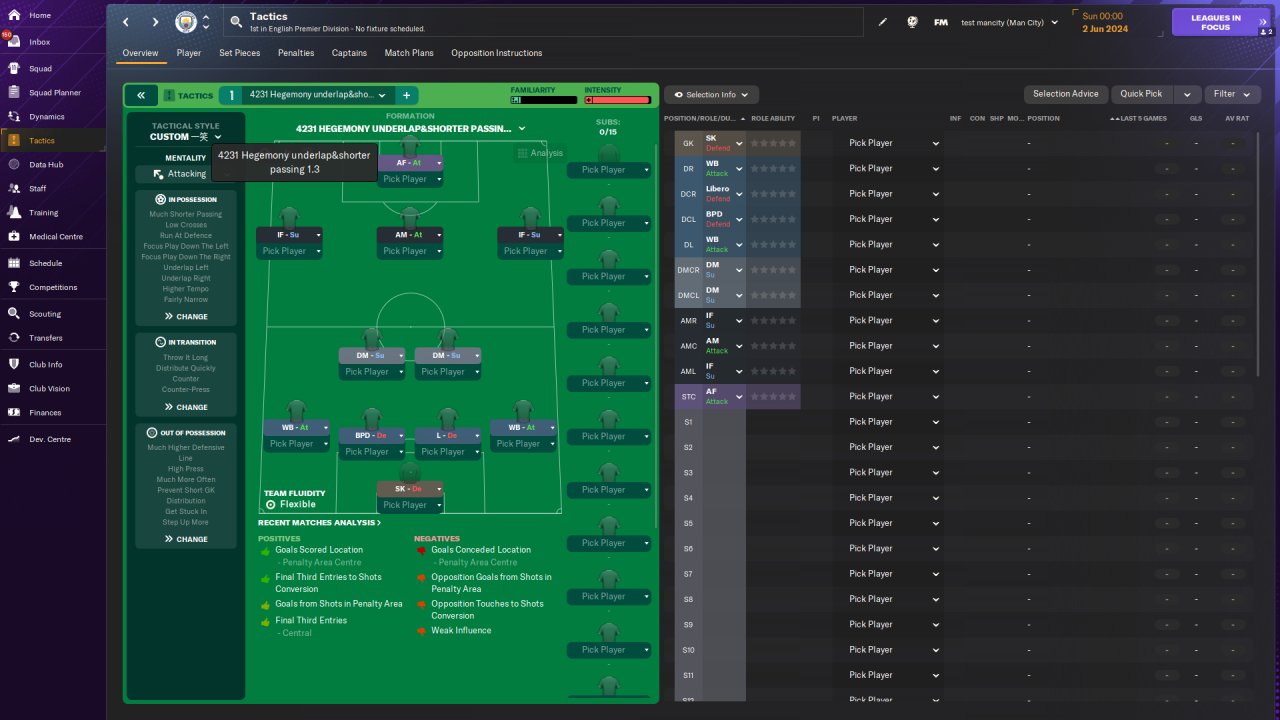This screenshot has width=1280, height=720.
Task: Open the SK - De goalkeeper role dropdown
Action: (410, 489)
